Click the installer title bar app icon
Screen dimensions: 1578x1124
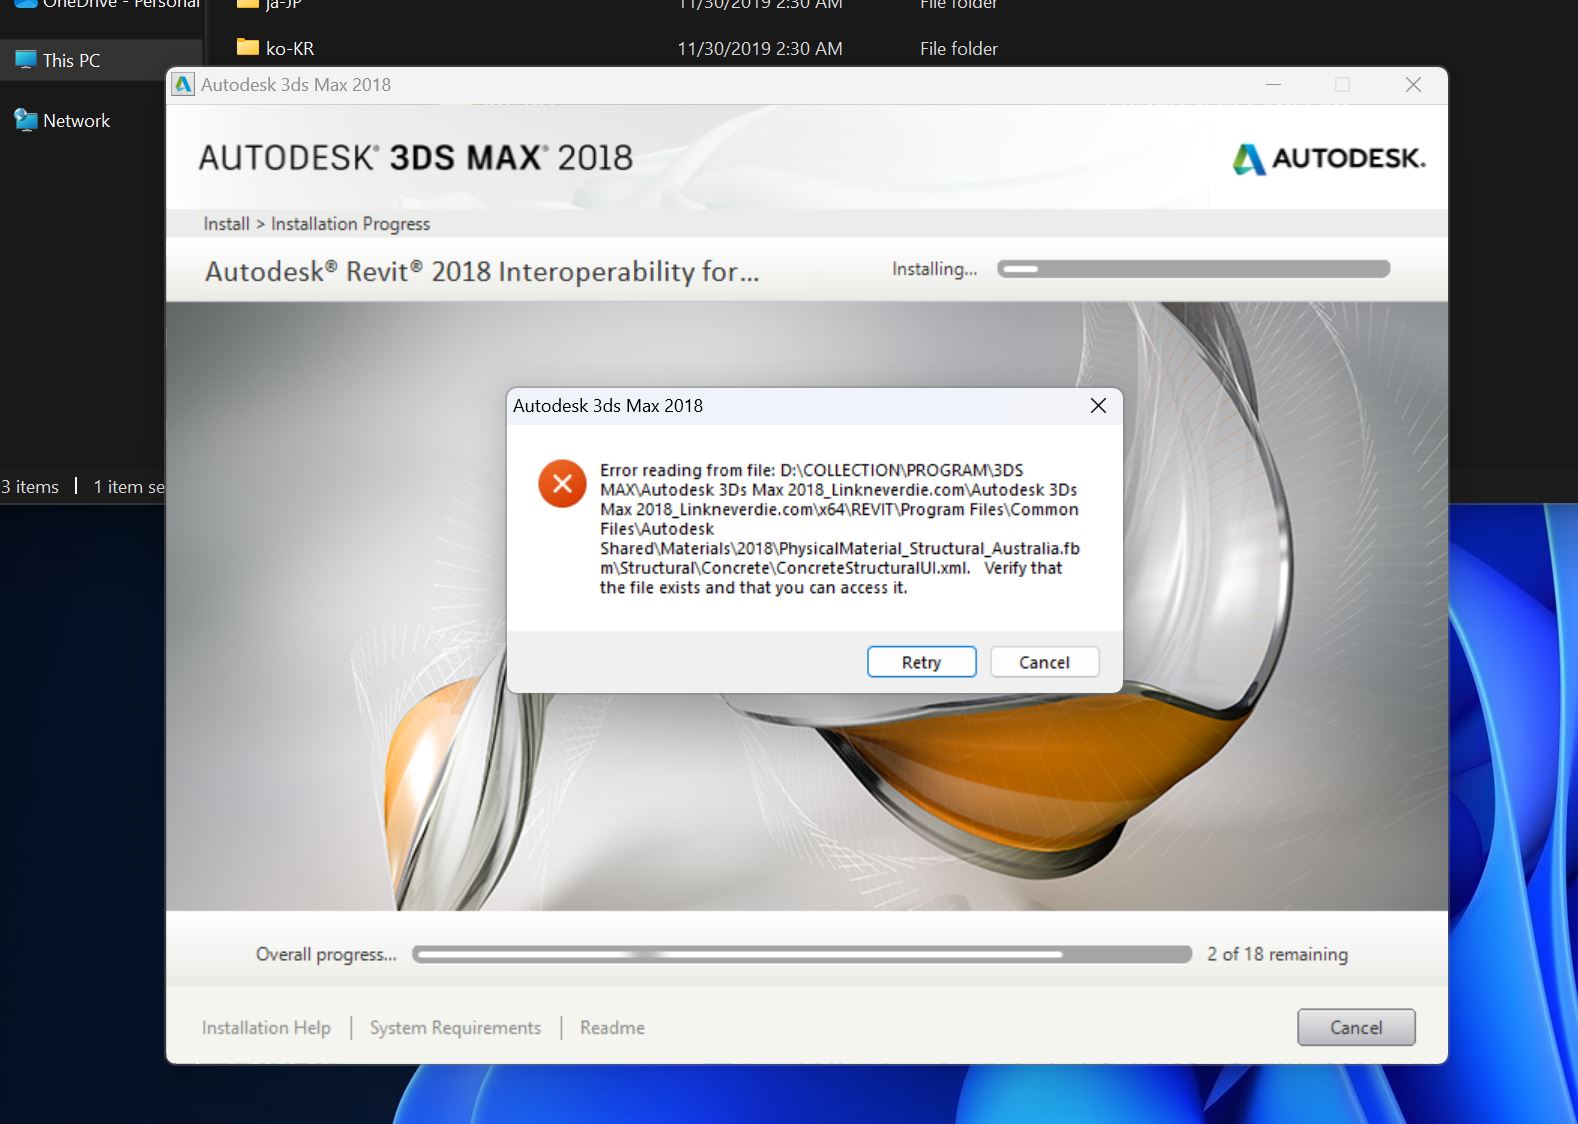tap(183, 85)
